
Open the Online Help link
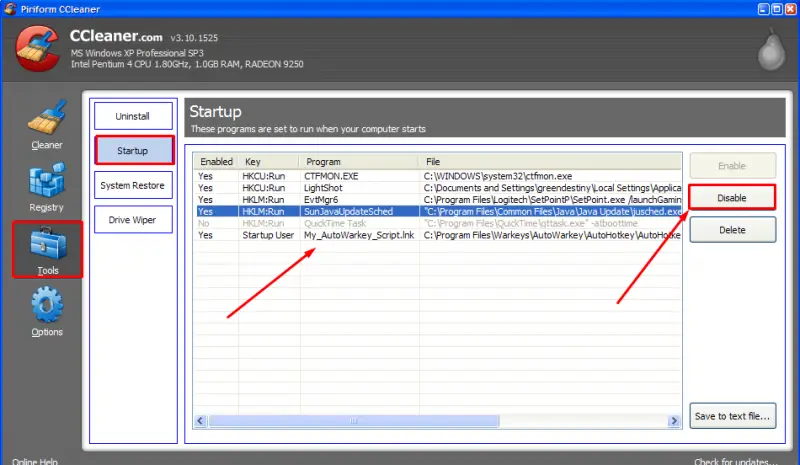(35, 461)
